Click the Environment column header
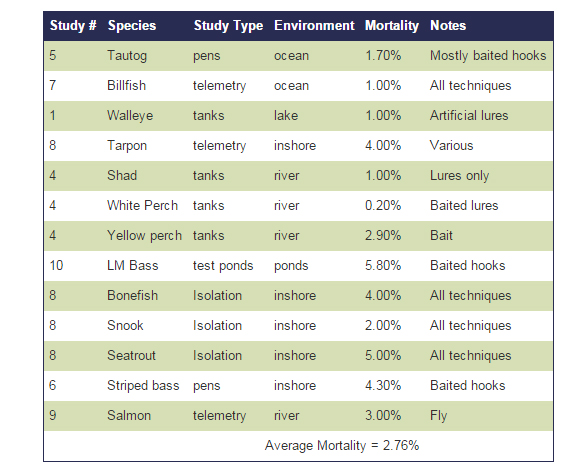The height and width of the screenshot is (476, 579). click(x=314, y=25)
